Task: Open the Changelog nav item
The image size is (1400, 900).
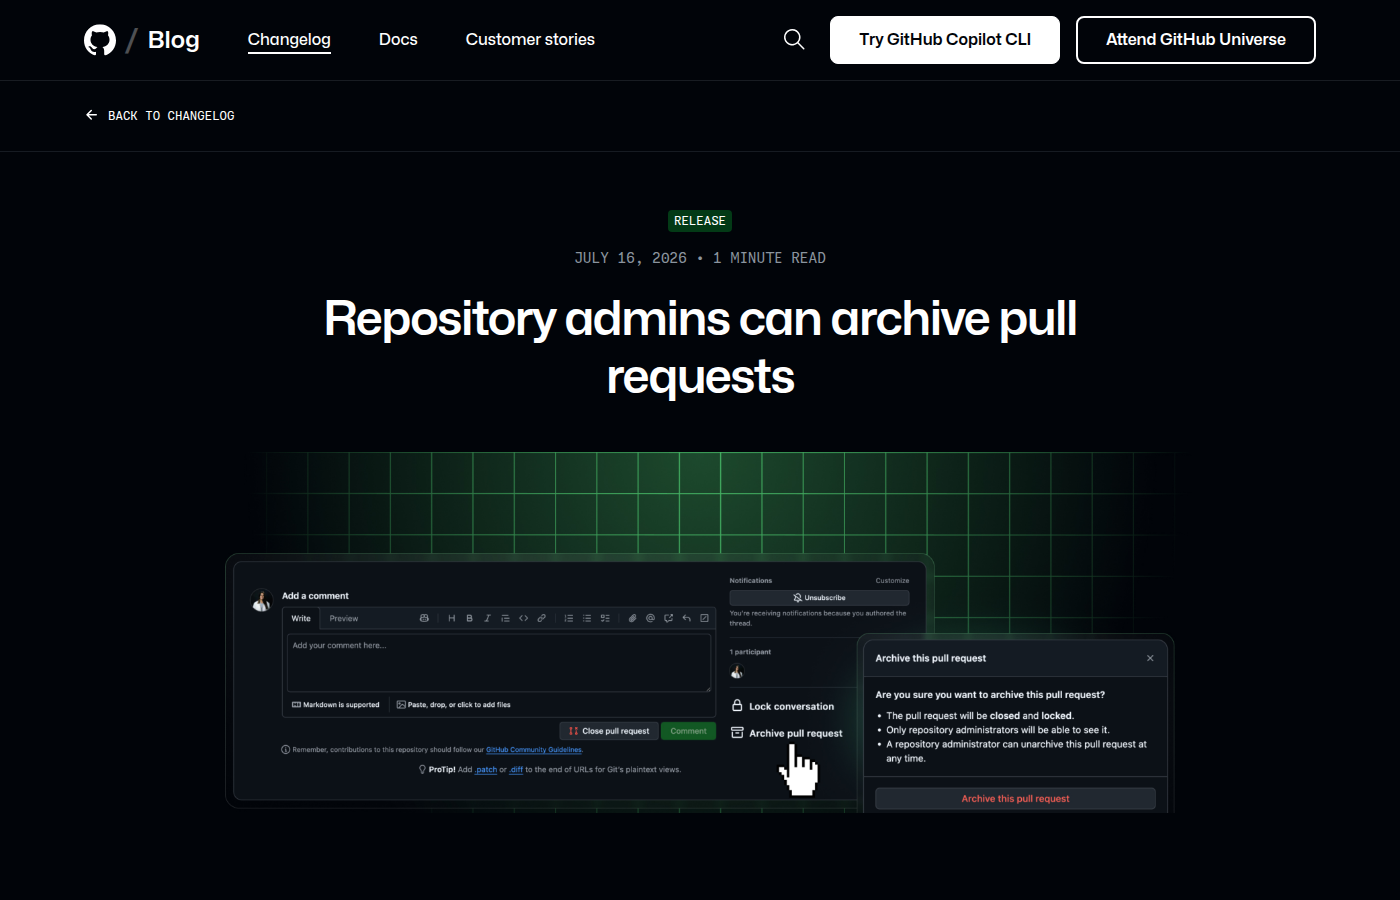Action: [289, 39]
